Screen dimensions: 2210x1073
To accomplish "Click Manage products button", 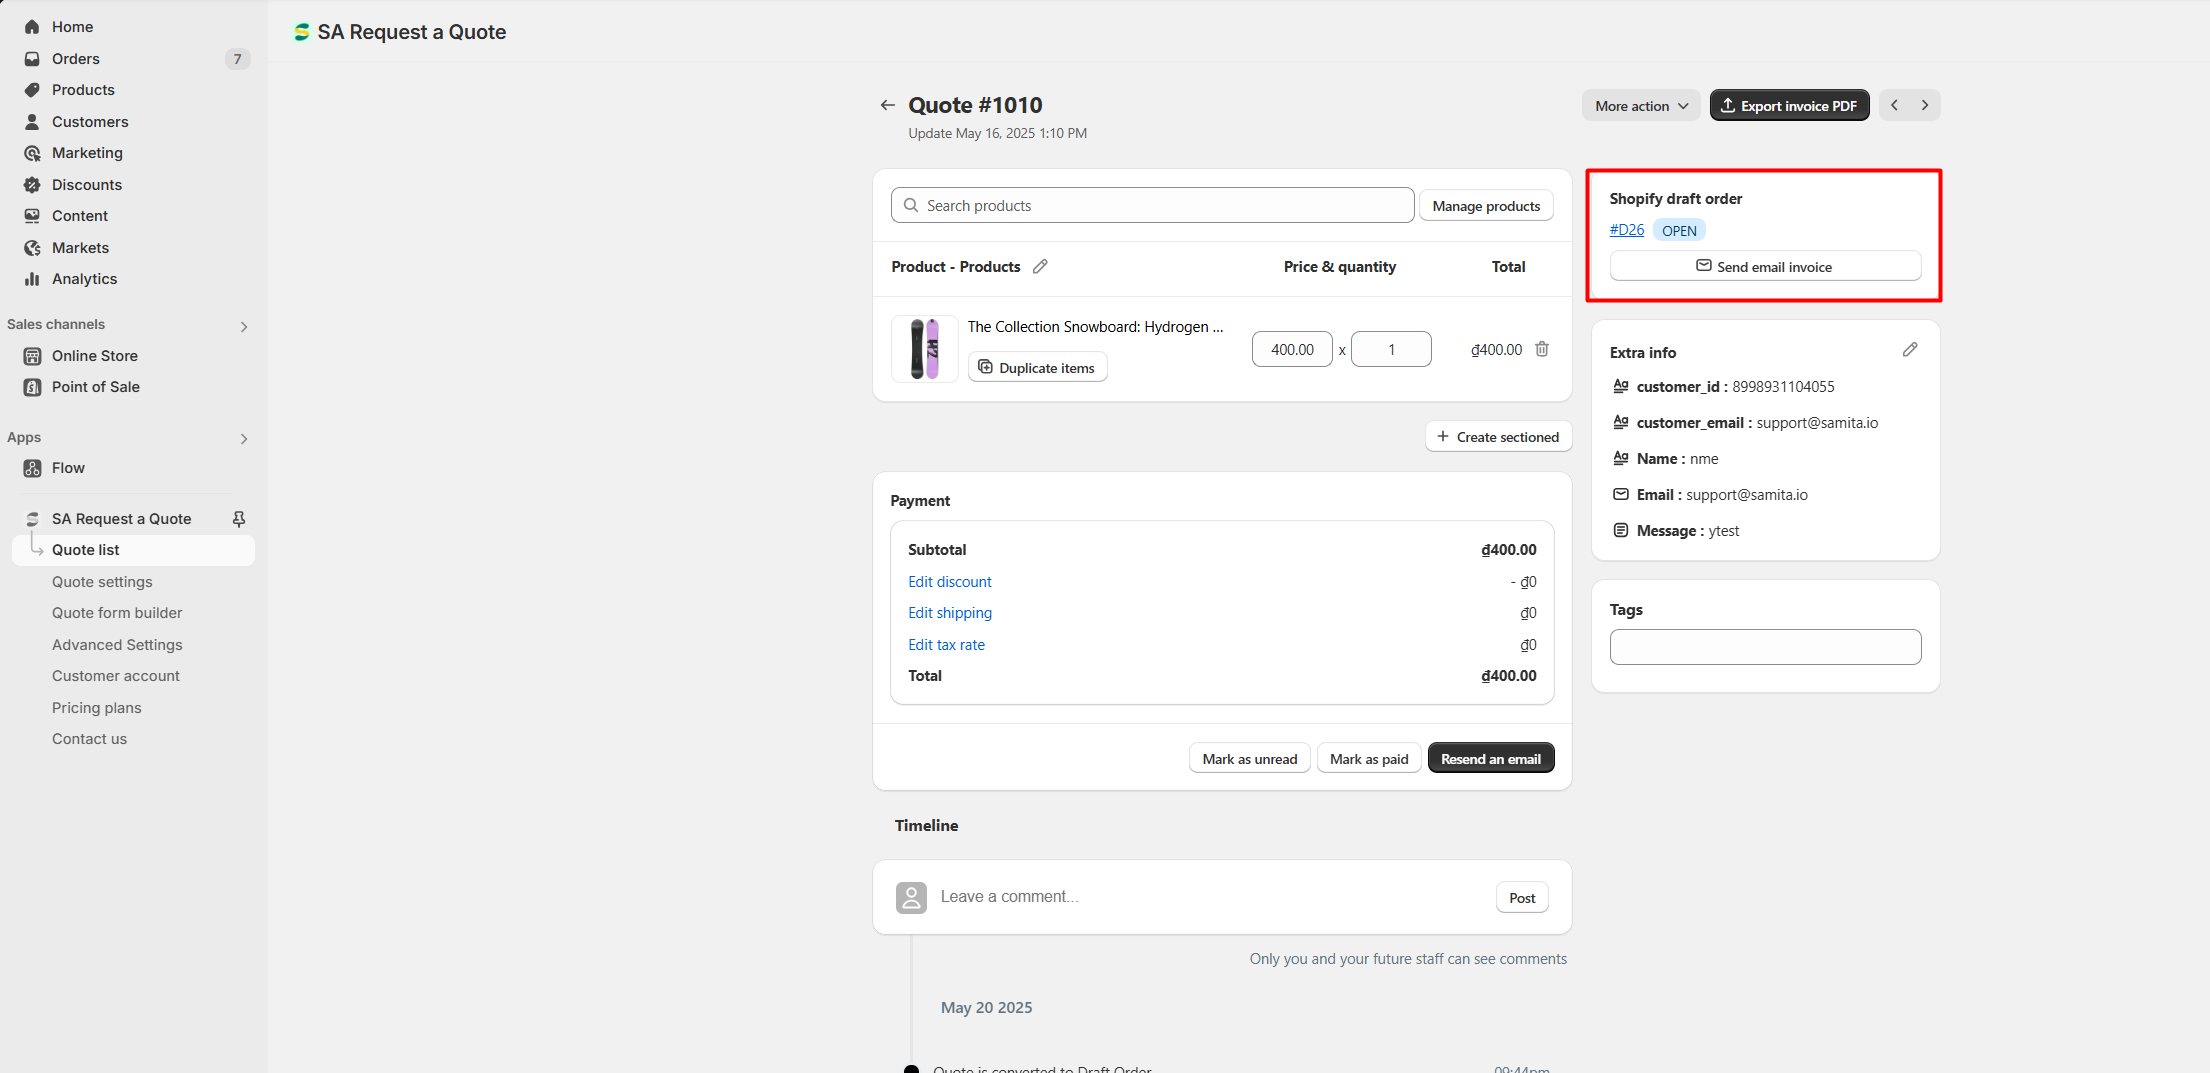I will pyautogui.click(x=1486, y=206).
